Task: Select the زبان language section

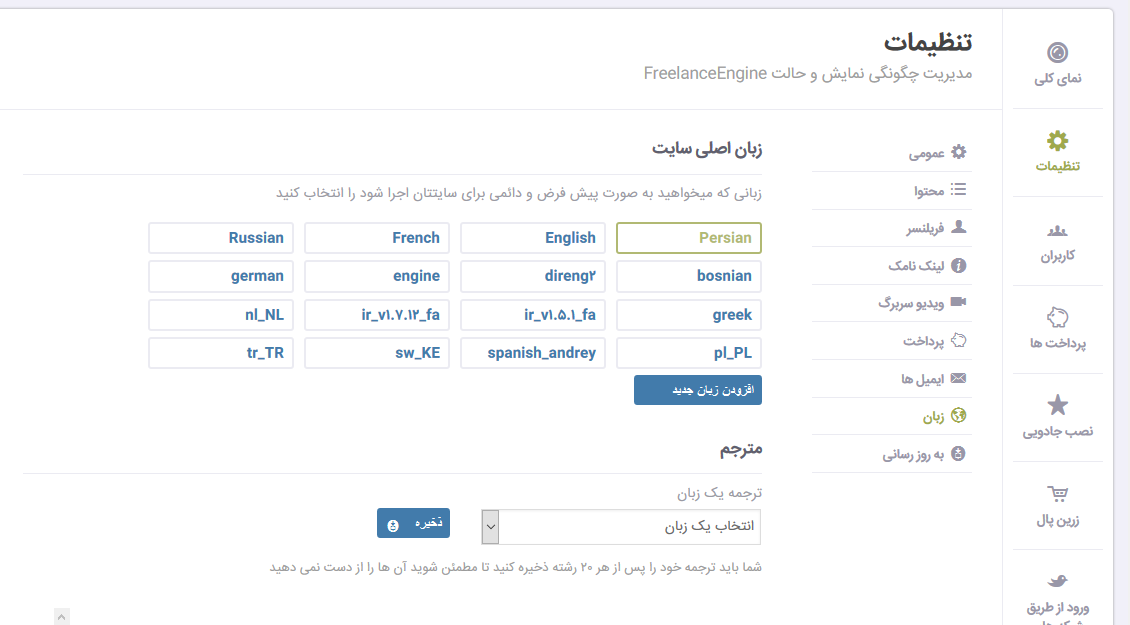Action: coord(891,417)
